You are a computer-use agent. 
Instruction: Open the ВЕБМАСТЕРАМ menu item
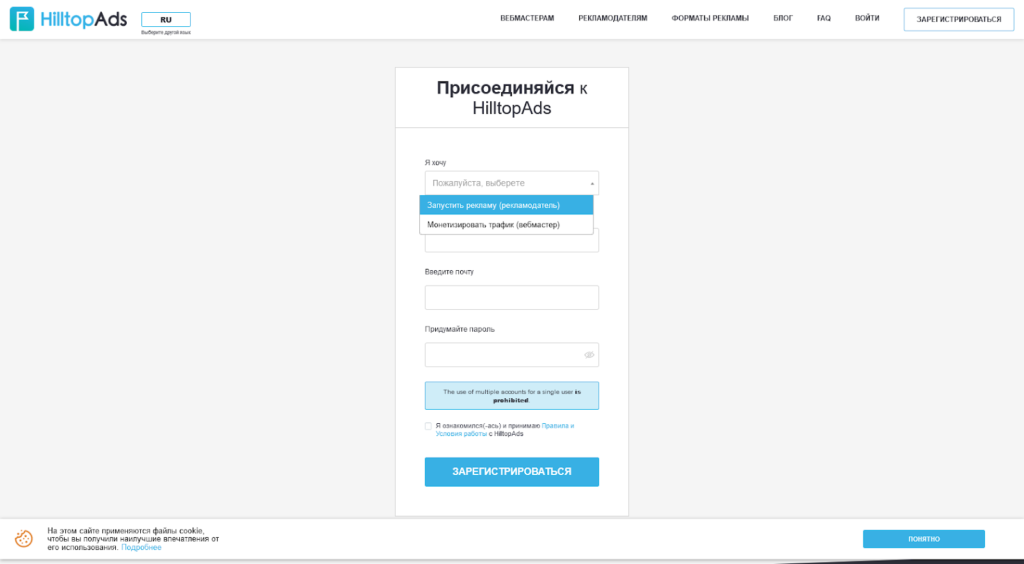527,18
